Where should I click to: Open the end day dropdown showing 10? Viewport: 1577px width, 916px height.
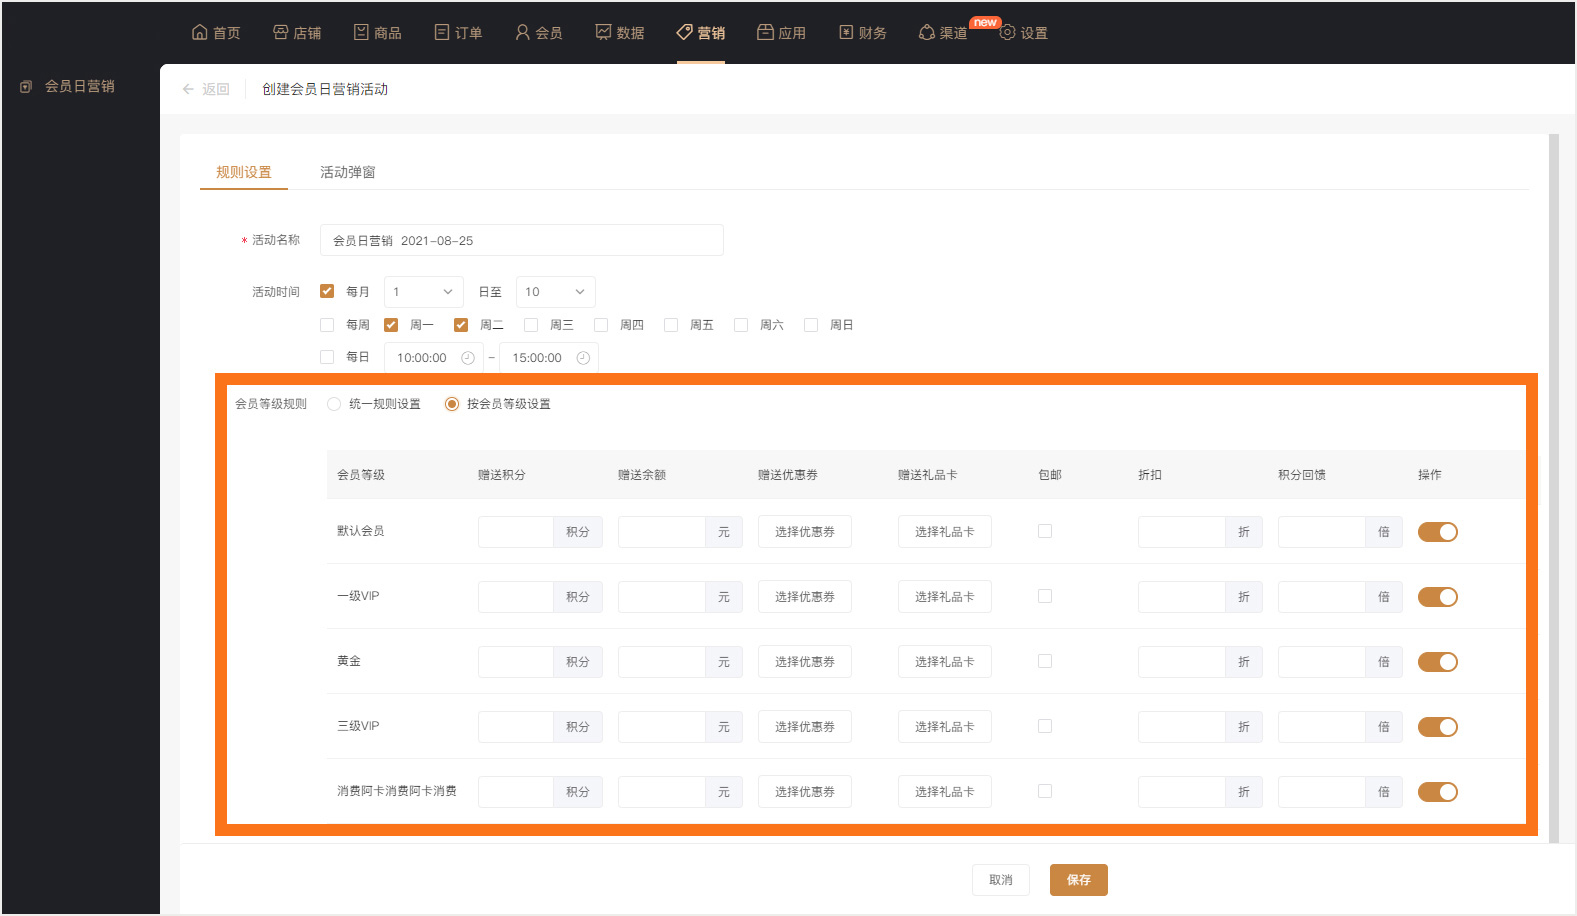click(555, 292)
